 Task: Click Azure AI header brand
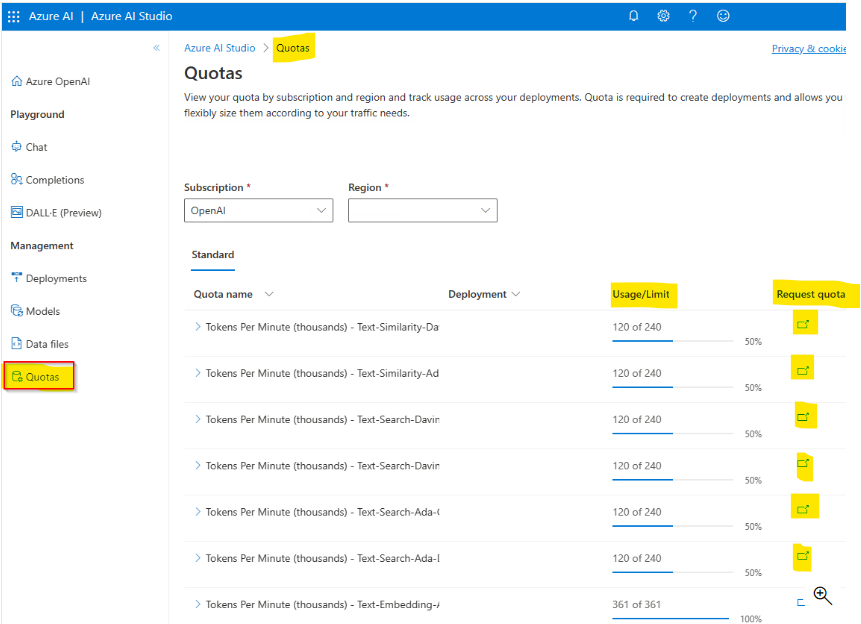(x=51, y=16)
